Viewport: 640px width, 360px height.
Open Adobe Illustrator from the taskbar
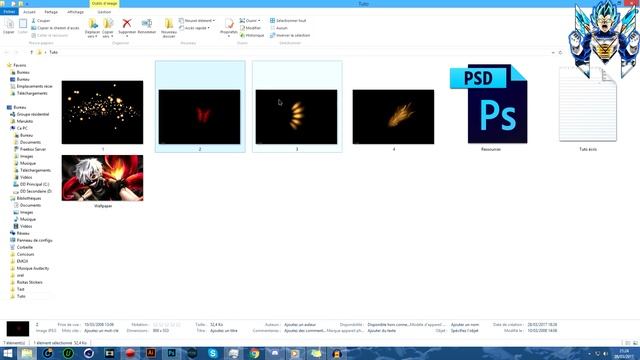pos(151,353)
